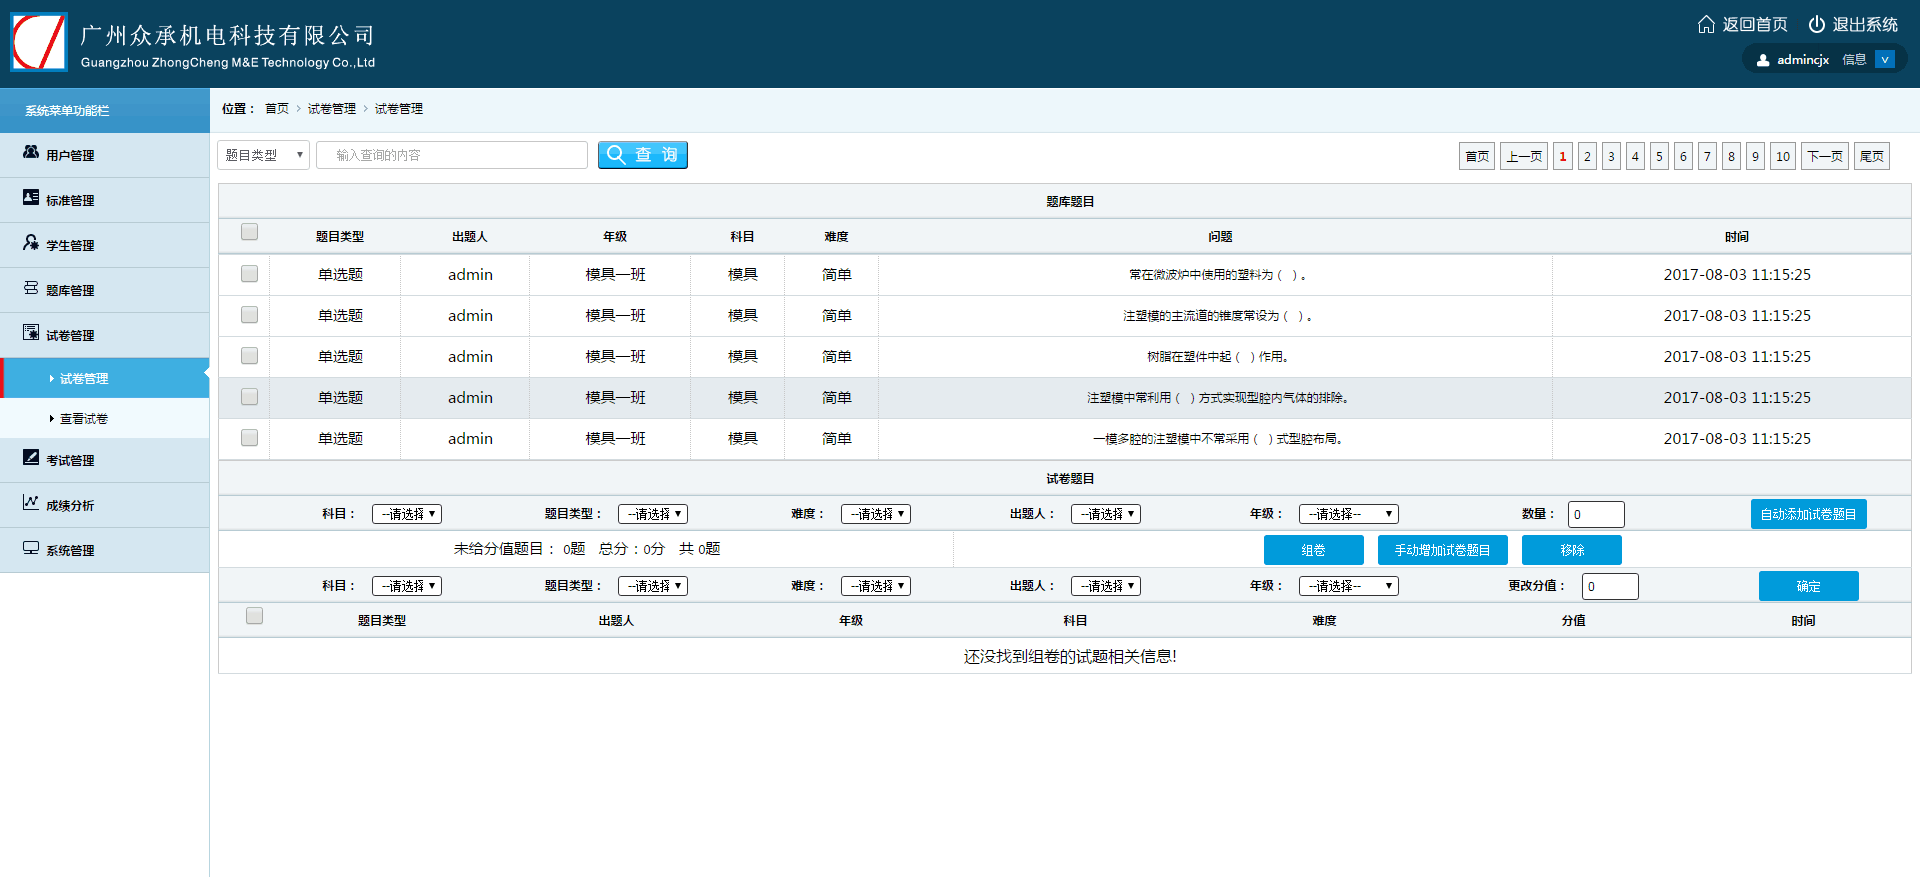Click the power icon beside 退出系统
This screenshot has height=877, width=1920.
(x=1816, y=24)
